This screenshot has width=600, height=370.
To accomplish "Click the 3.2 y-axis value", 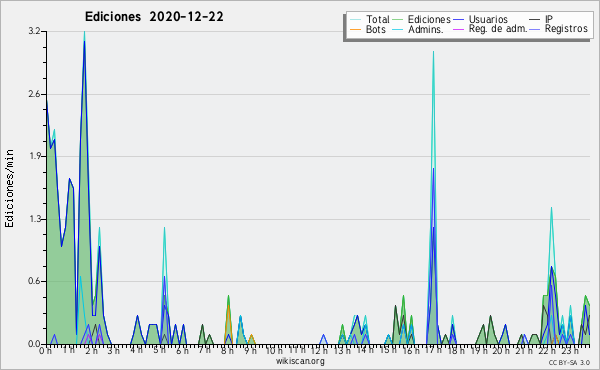I will coord(34,31).
